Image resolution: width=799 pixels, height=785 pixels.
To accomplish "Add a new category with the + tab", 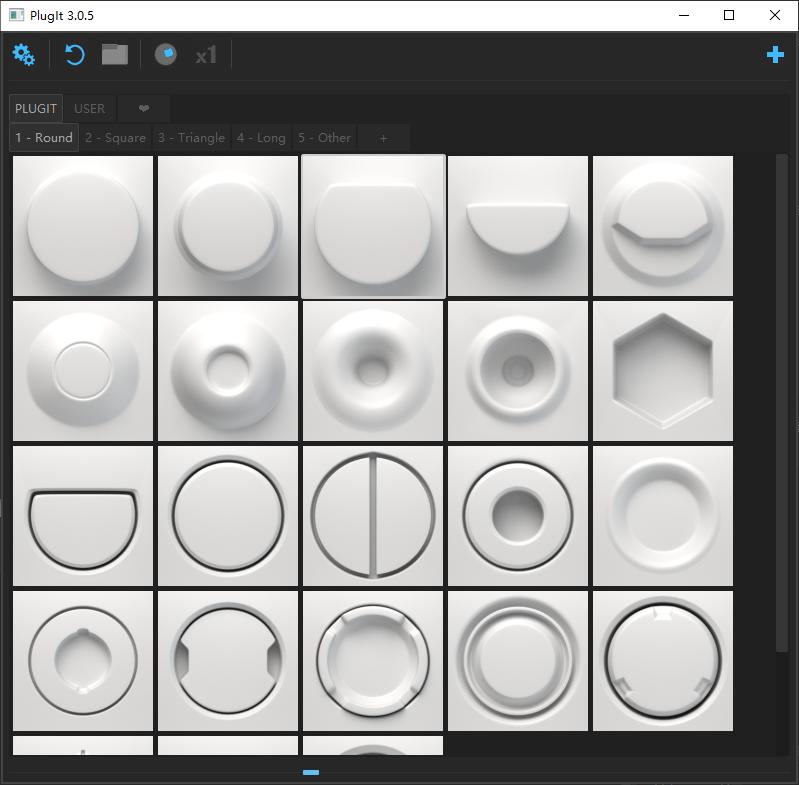I will pyautogui.click(x=383, y=138).
